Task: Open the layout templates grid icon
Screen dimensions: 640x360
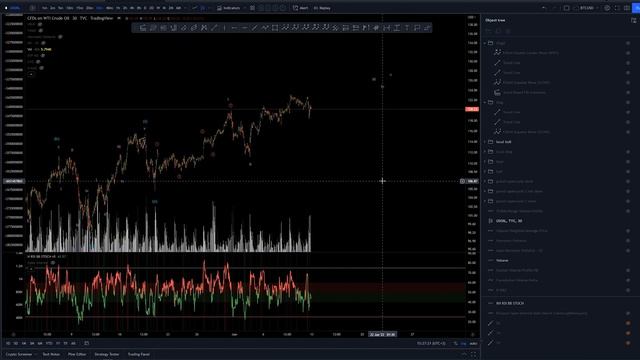Action: [252, 8]
